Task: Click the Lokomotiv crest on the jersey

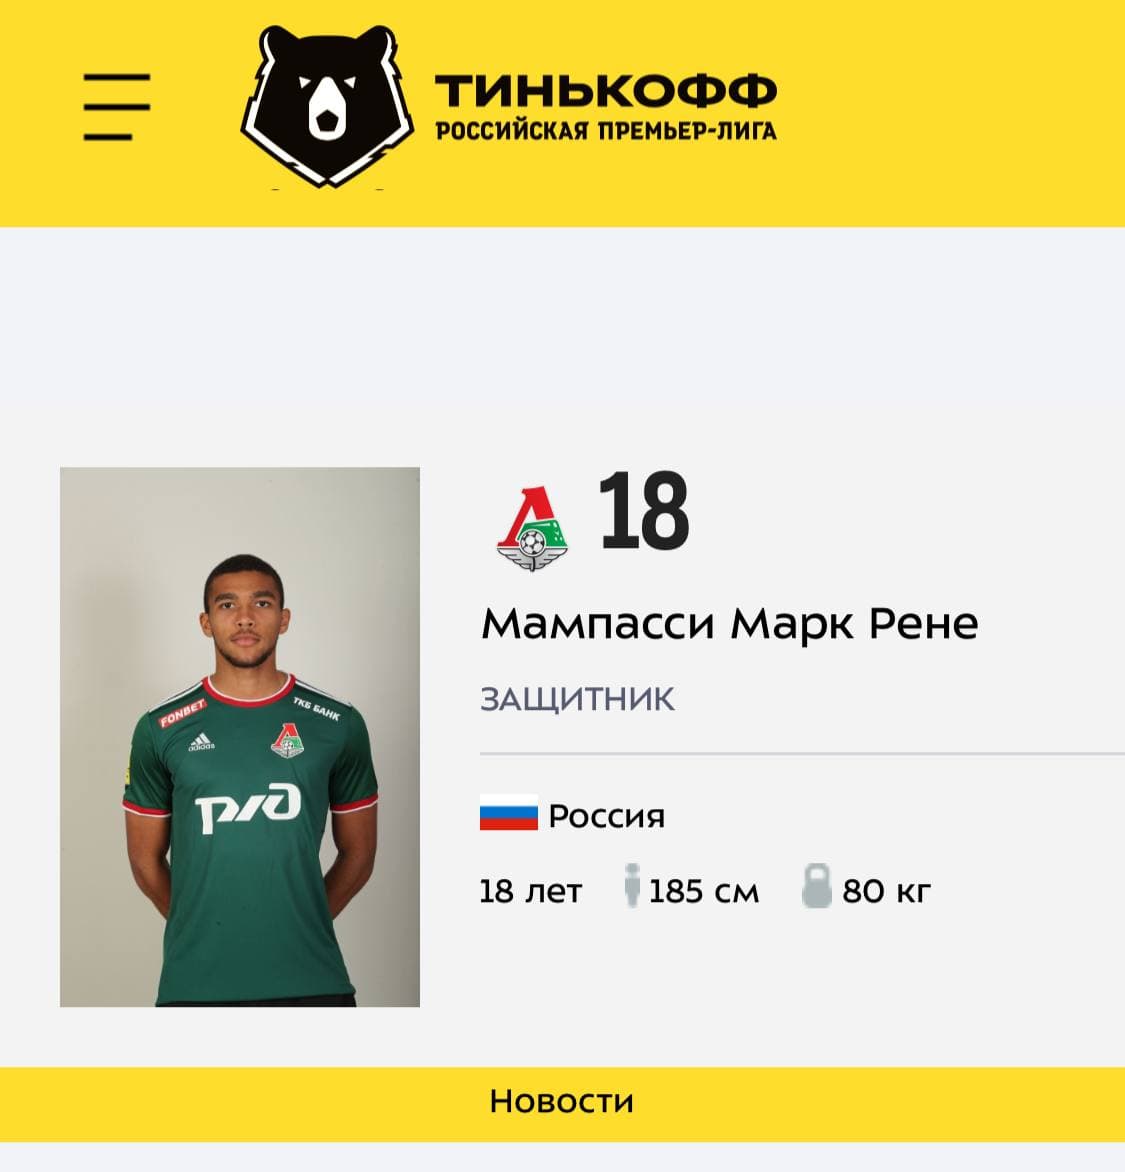Action: tap(288, 742)
